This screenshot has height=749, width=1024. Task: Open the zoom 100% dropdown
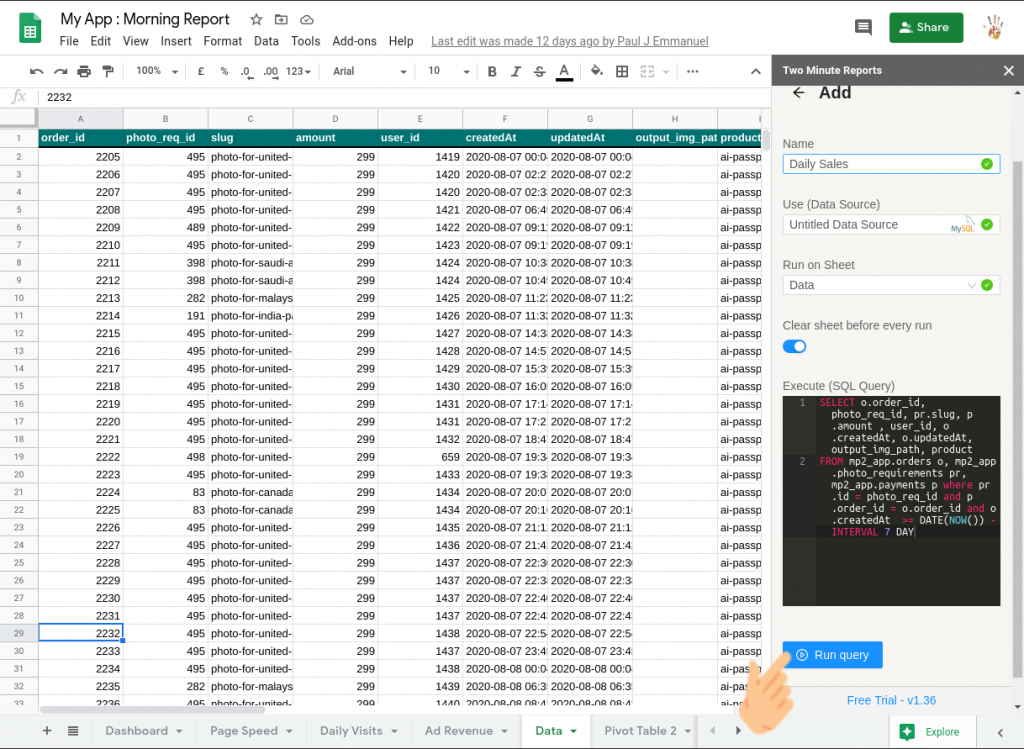click(x=157, y=71)
